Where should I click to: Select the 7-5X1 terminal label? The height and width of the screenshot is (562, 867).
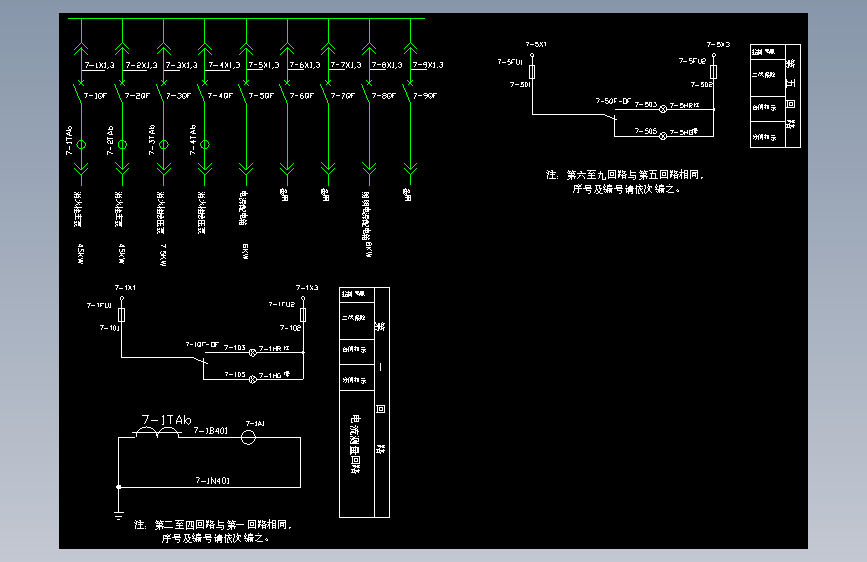point(536,44)
